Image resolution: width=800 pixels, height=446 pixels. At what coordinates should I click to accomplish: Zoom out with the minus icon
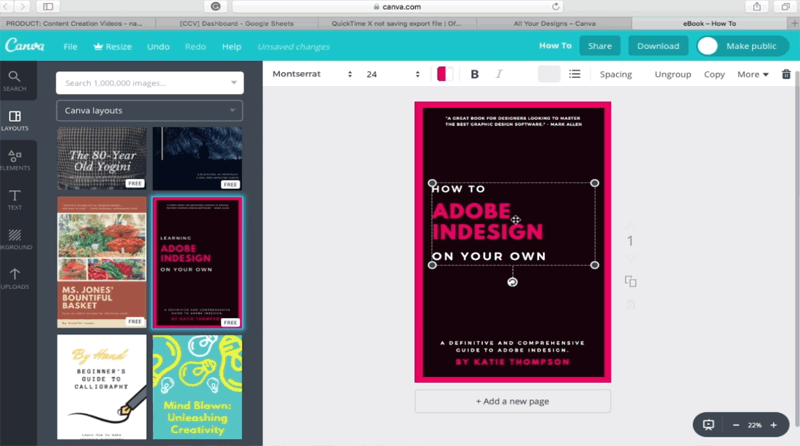pos(736,425)
